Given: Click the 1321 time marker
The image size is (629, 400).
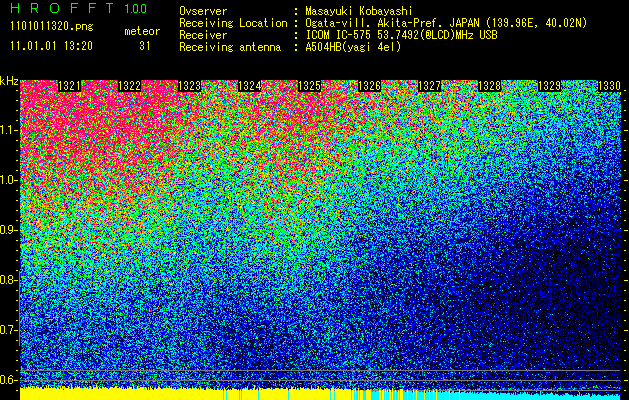Looking at the screenshot, I should [x=69, y=86].
